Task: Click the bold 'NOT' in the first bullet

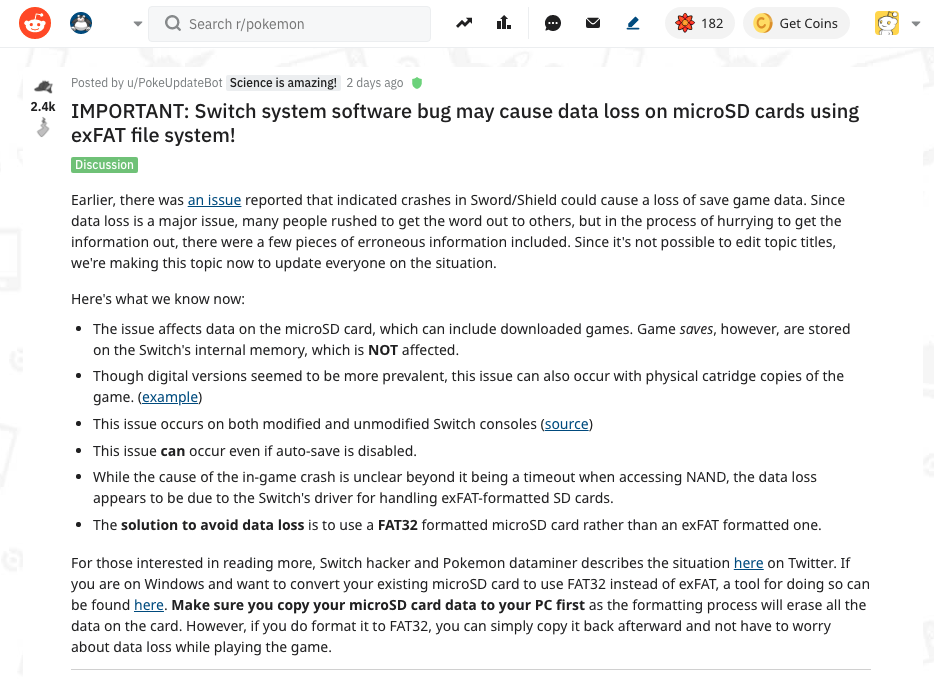Action: [x=382, y=350]
